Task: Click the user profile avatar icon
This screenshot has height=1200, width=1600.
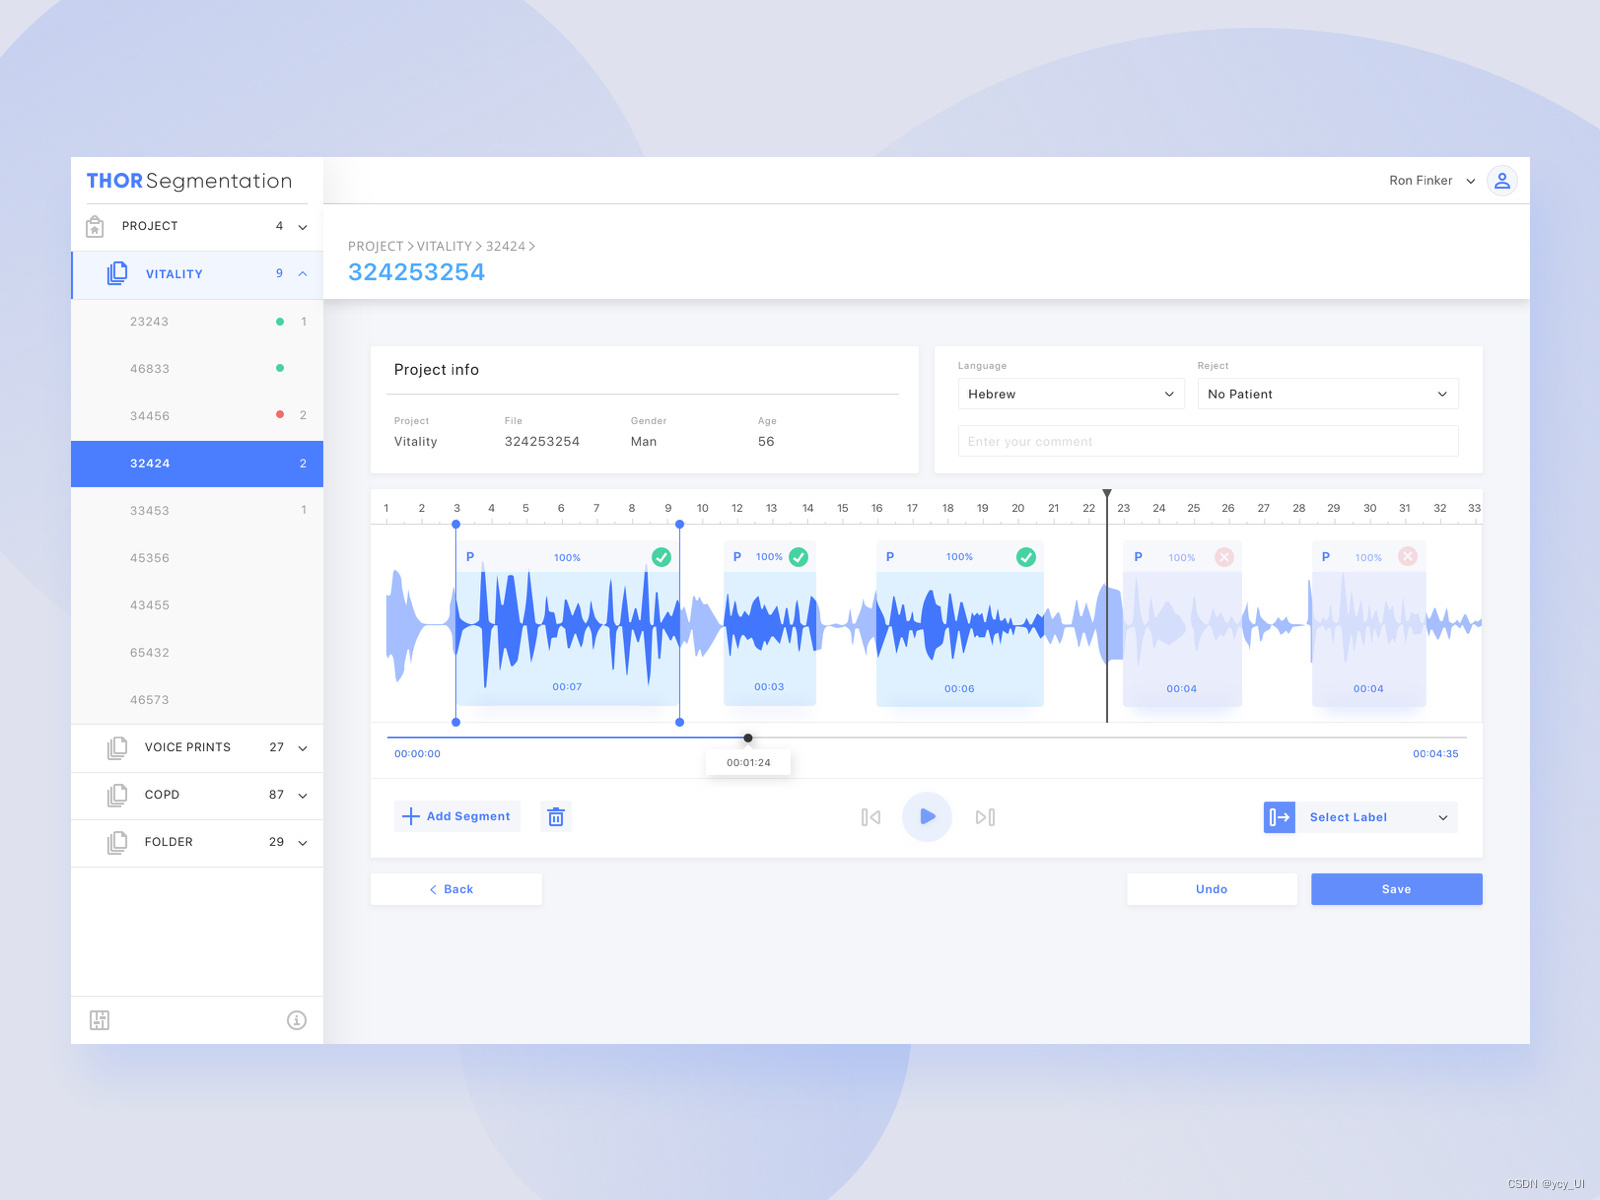Action: coord(1502,181)
